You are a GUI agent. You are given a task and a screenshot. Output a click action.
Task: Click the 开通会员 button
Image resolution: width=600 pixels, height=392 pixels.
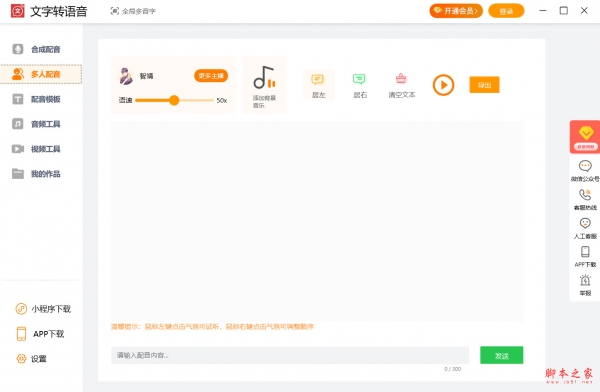click(456, 11)
